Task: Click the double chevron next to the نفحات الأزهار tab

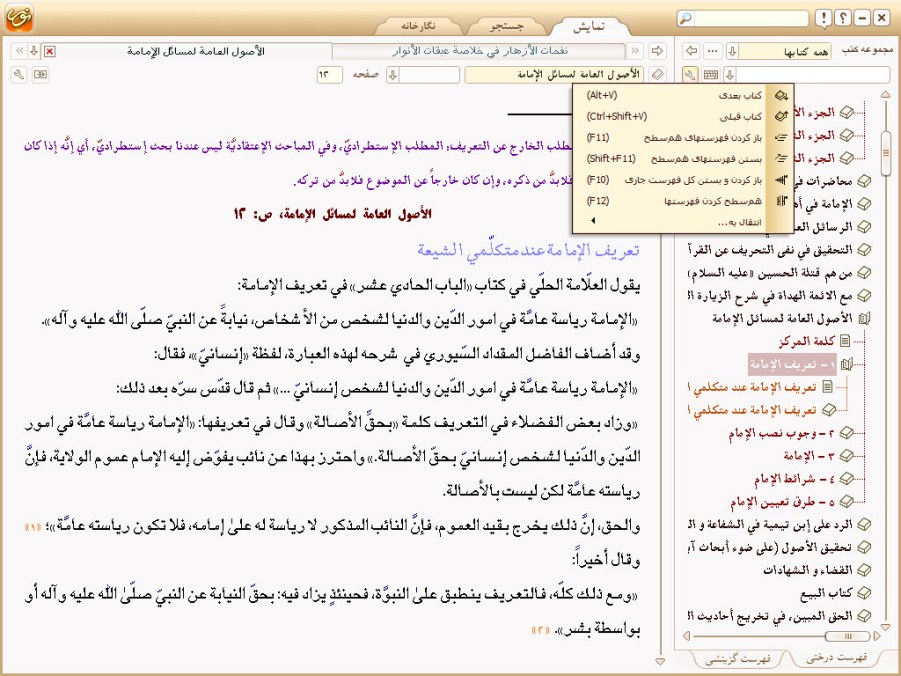Action: point(635,51)
